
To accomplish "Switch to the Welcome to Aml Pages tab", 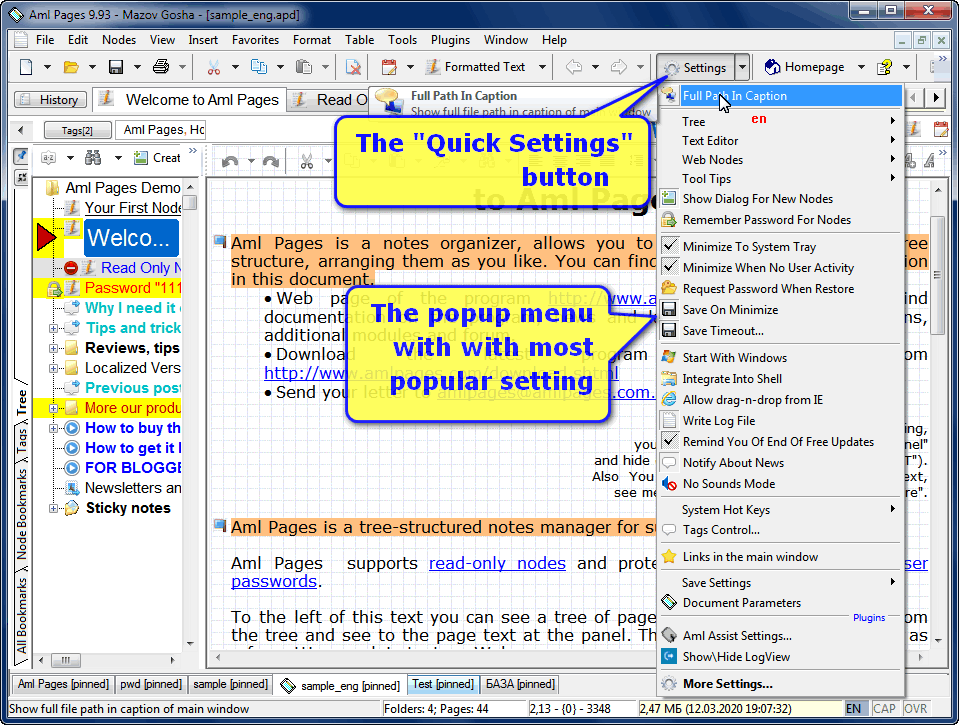I will (190, 100).
